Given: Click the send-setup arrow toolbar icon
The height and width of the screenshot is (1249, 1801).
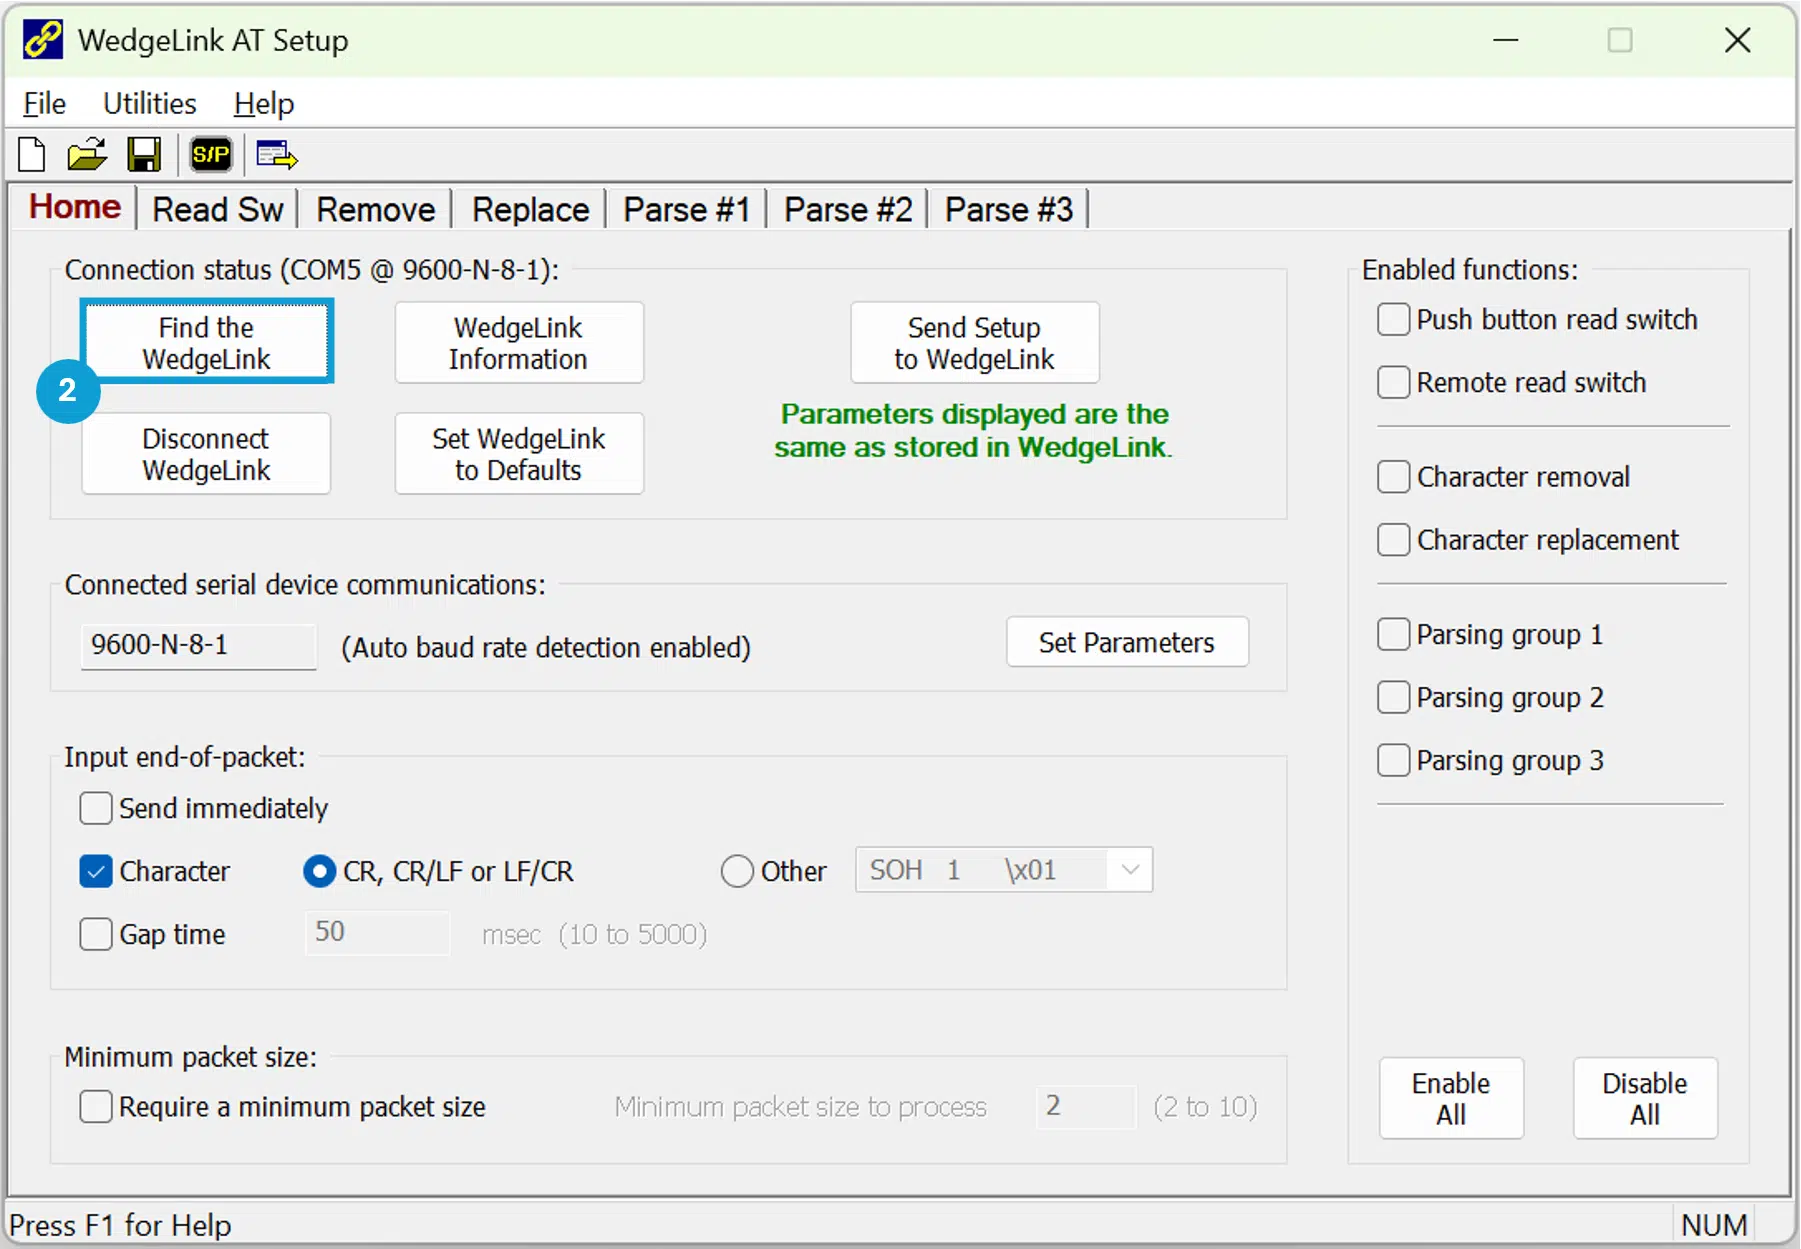Looking at the screenshot, I should pos(277,155).
